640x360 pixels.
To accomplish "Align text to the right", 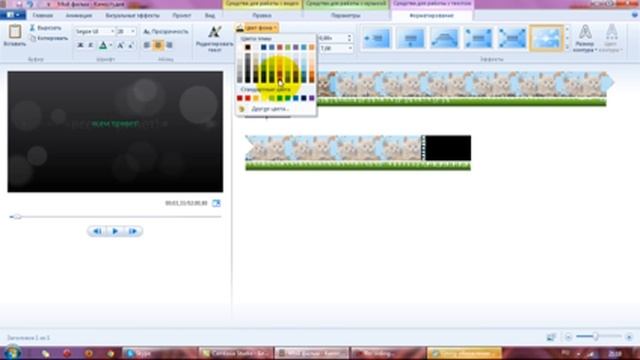I will pos(169,45).
